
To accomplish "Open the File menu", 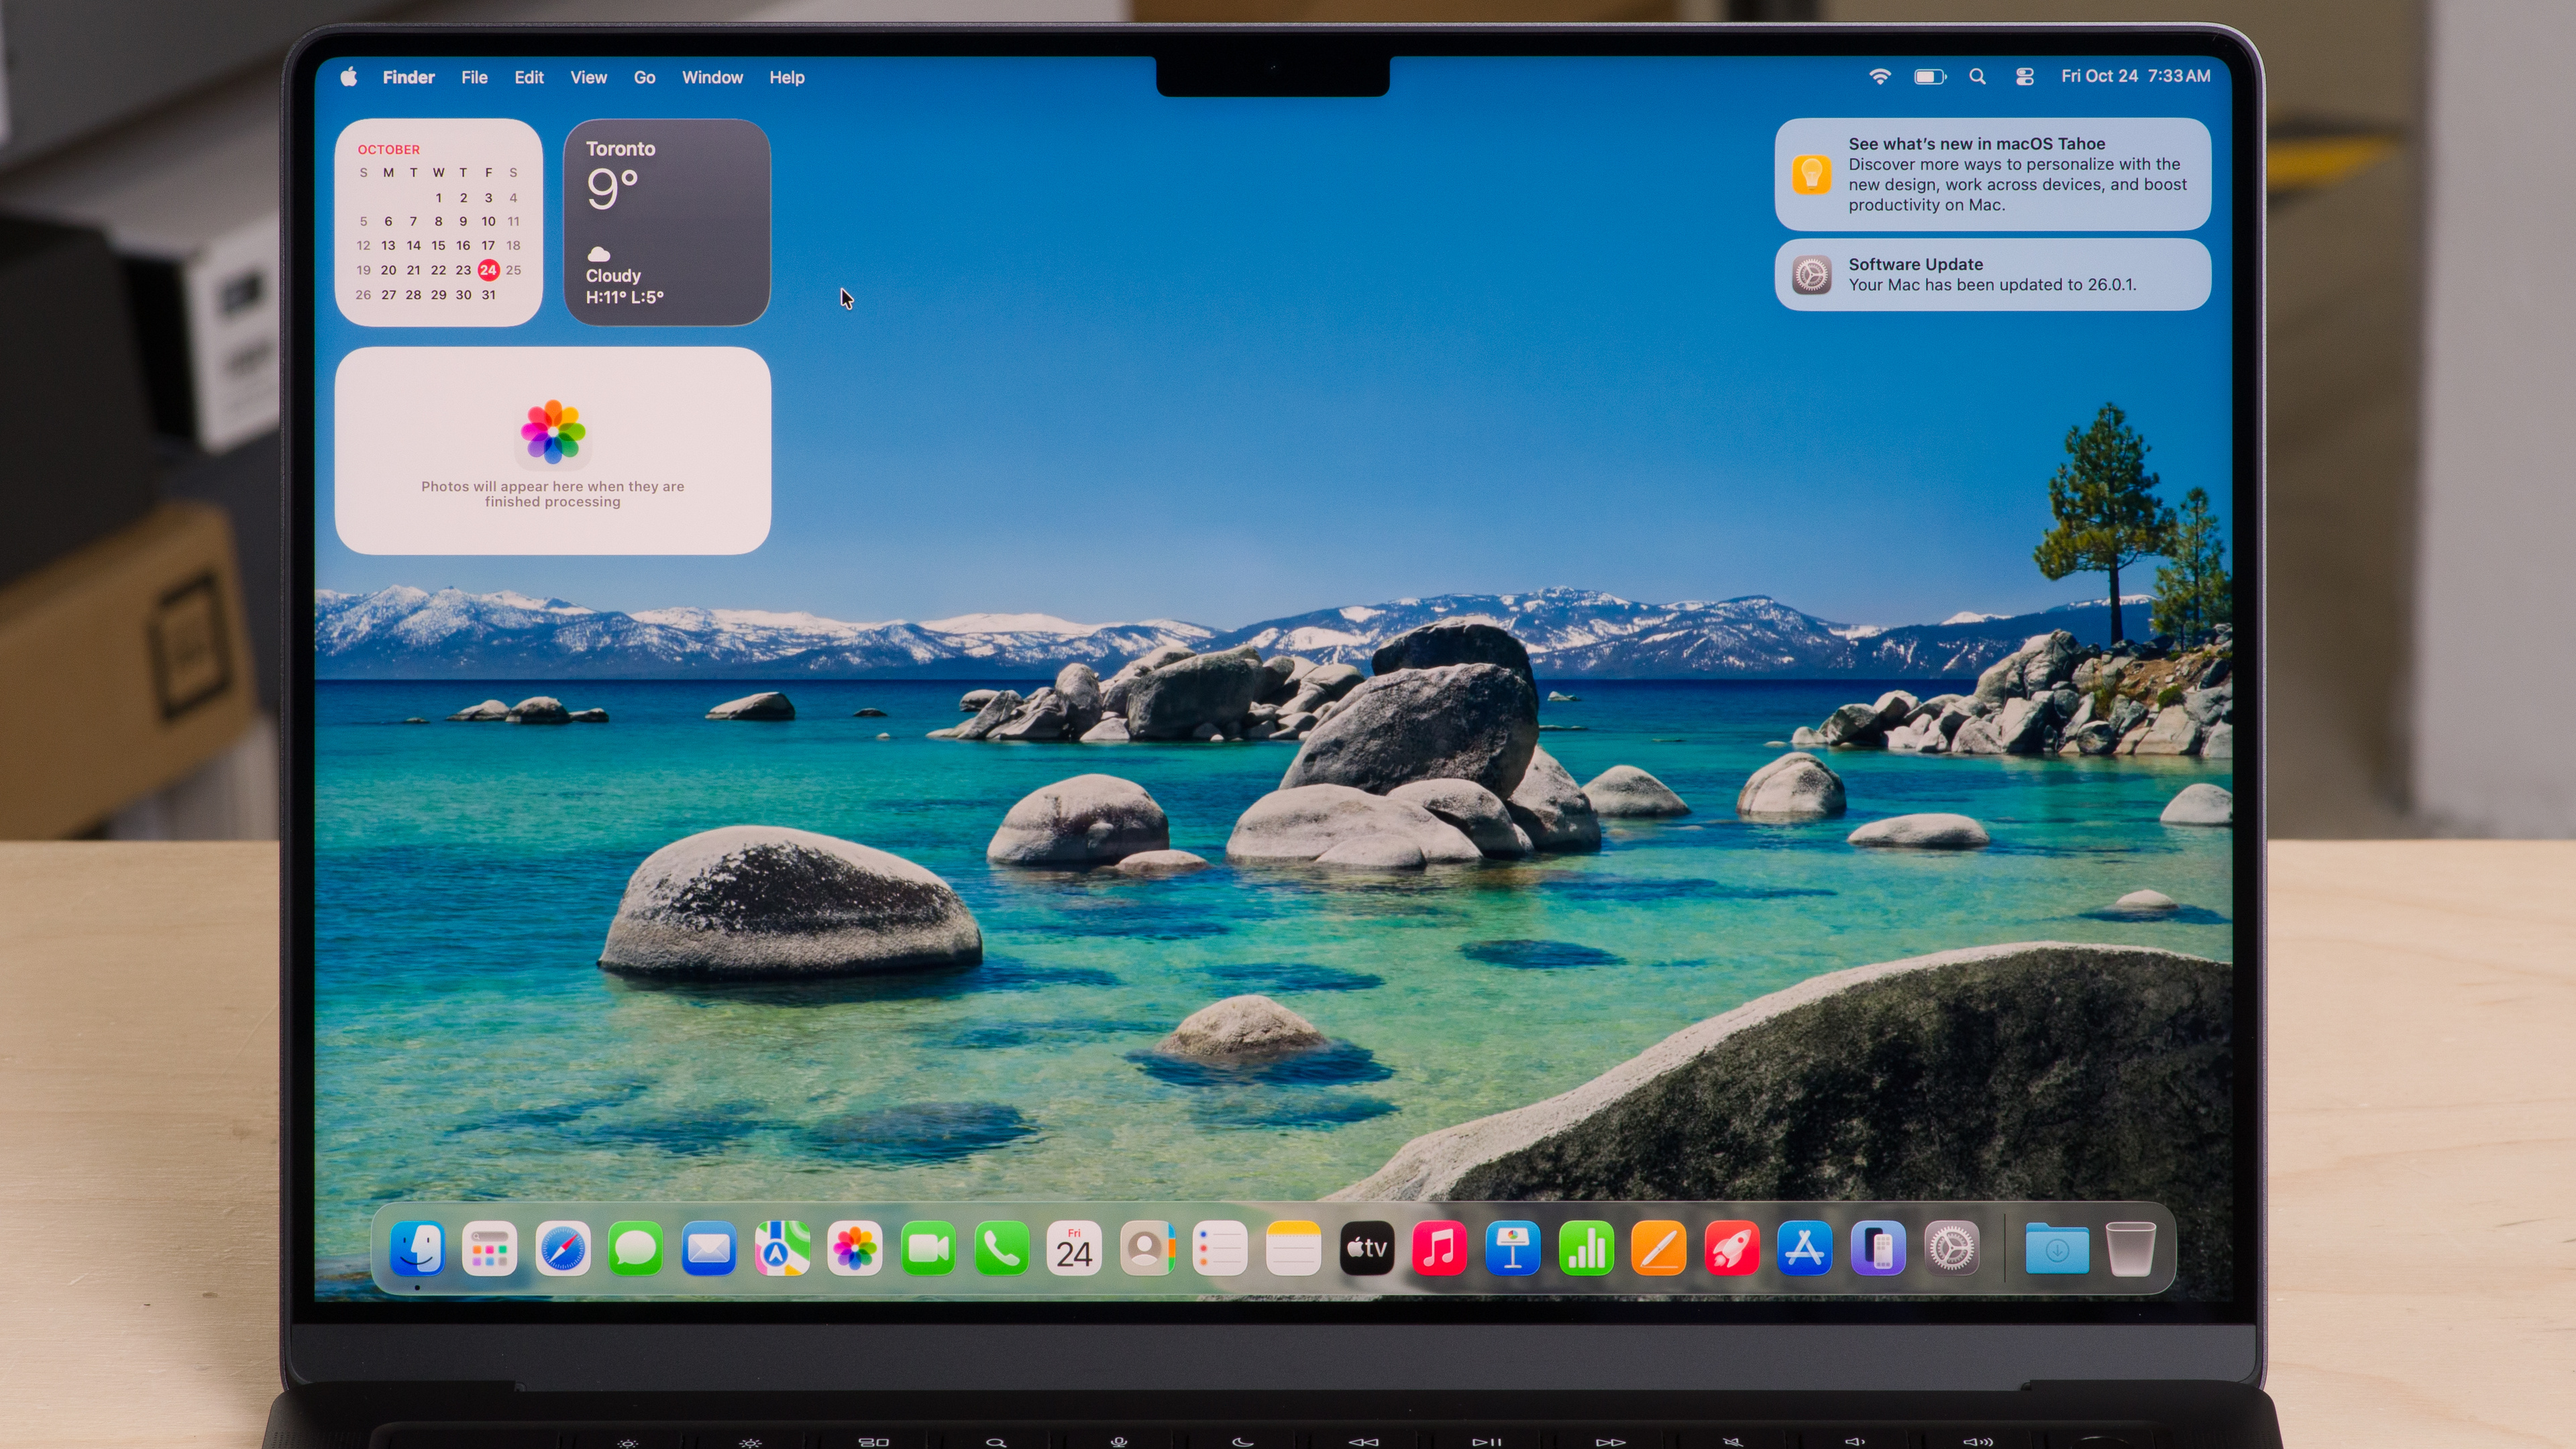I will coord(474,77).
